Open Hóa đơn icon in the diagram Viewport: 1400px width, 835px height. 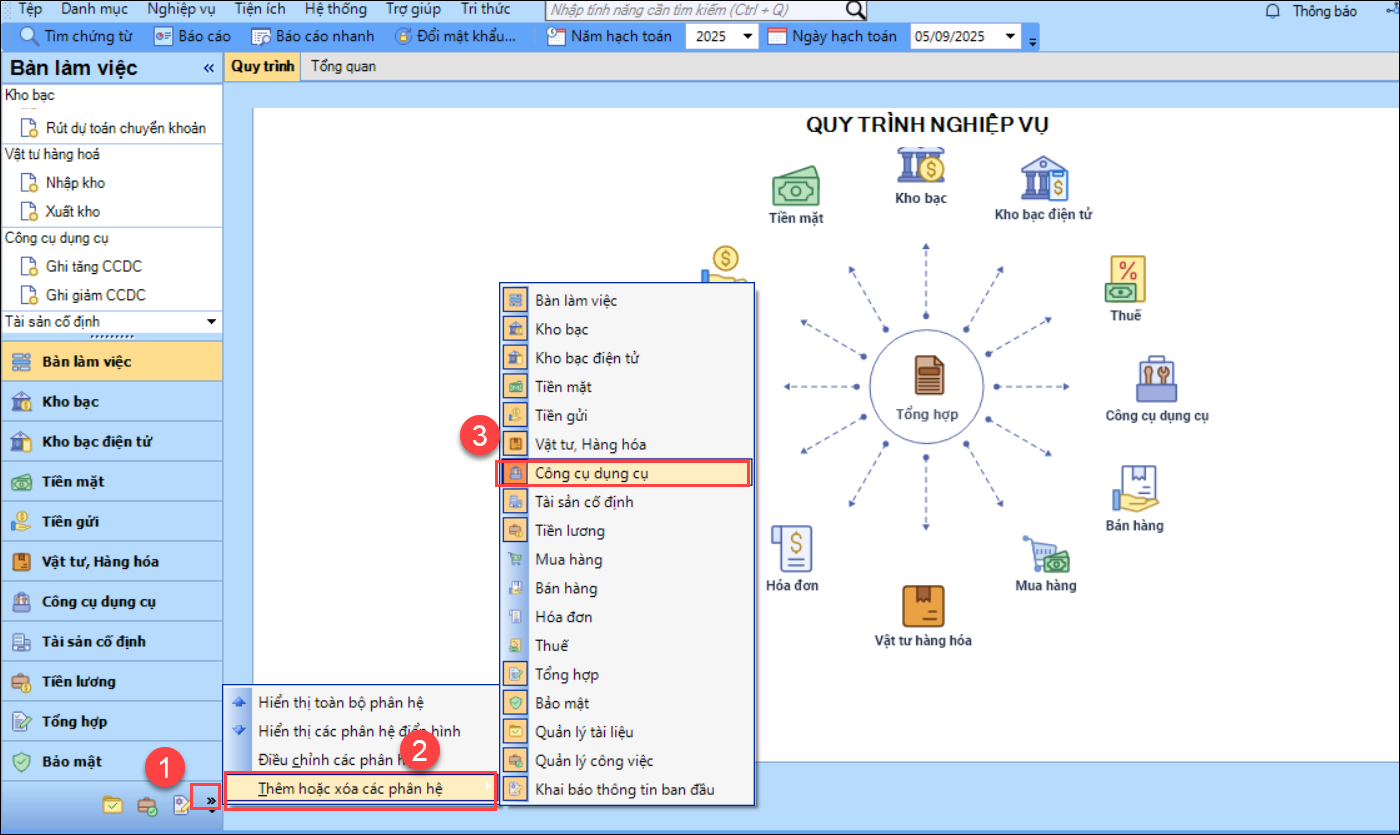(792, 548)
